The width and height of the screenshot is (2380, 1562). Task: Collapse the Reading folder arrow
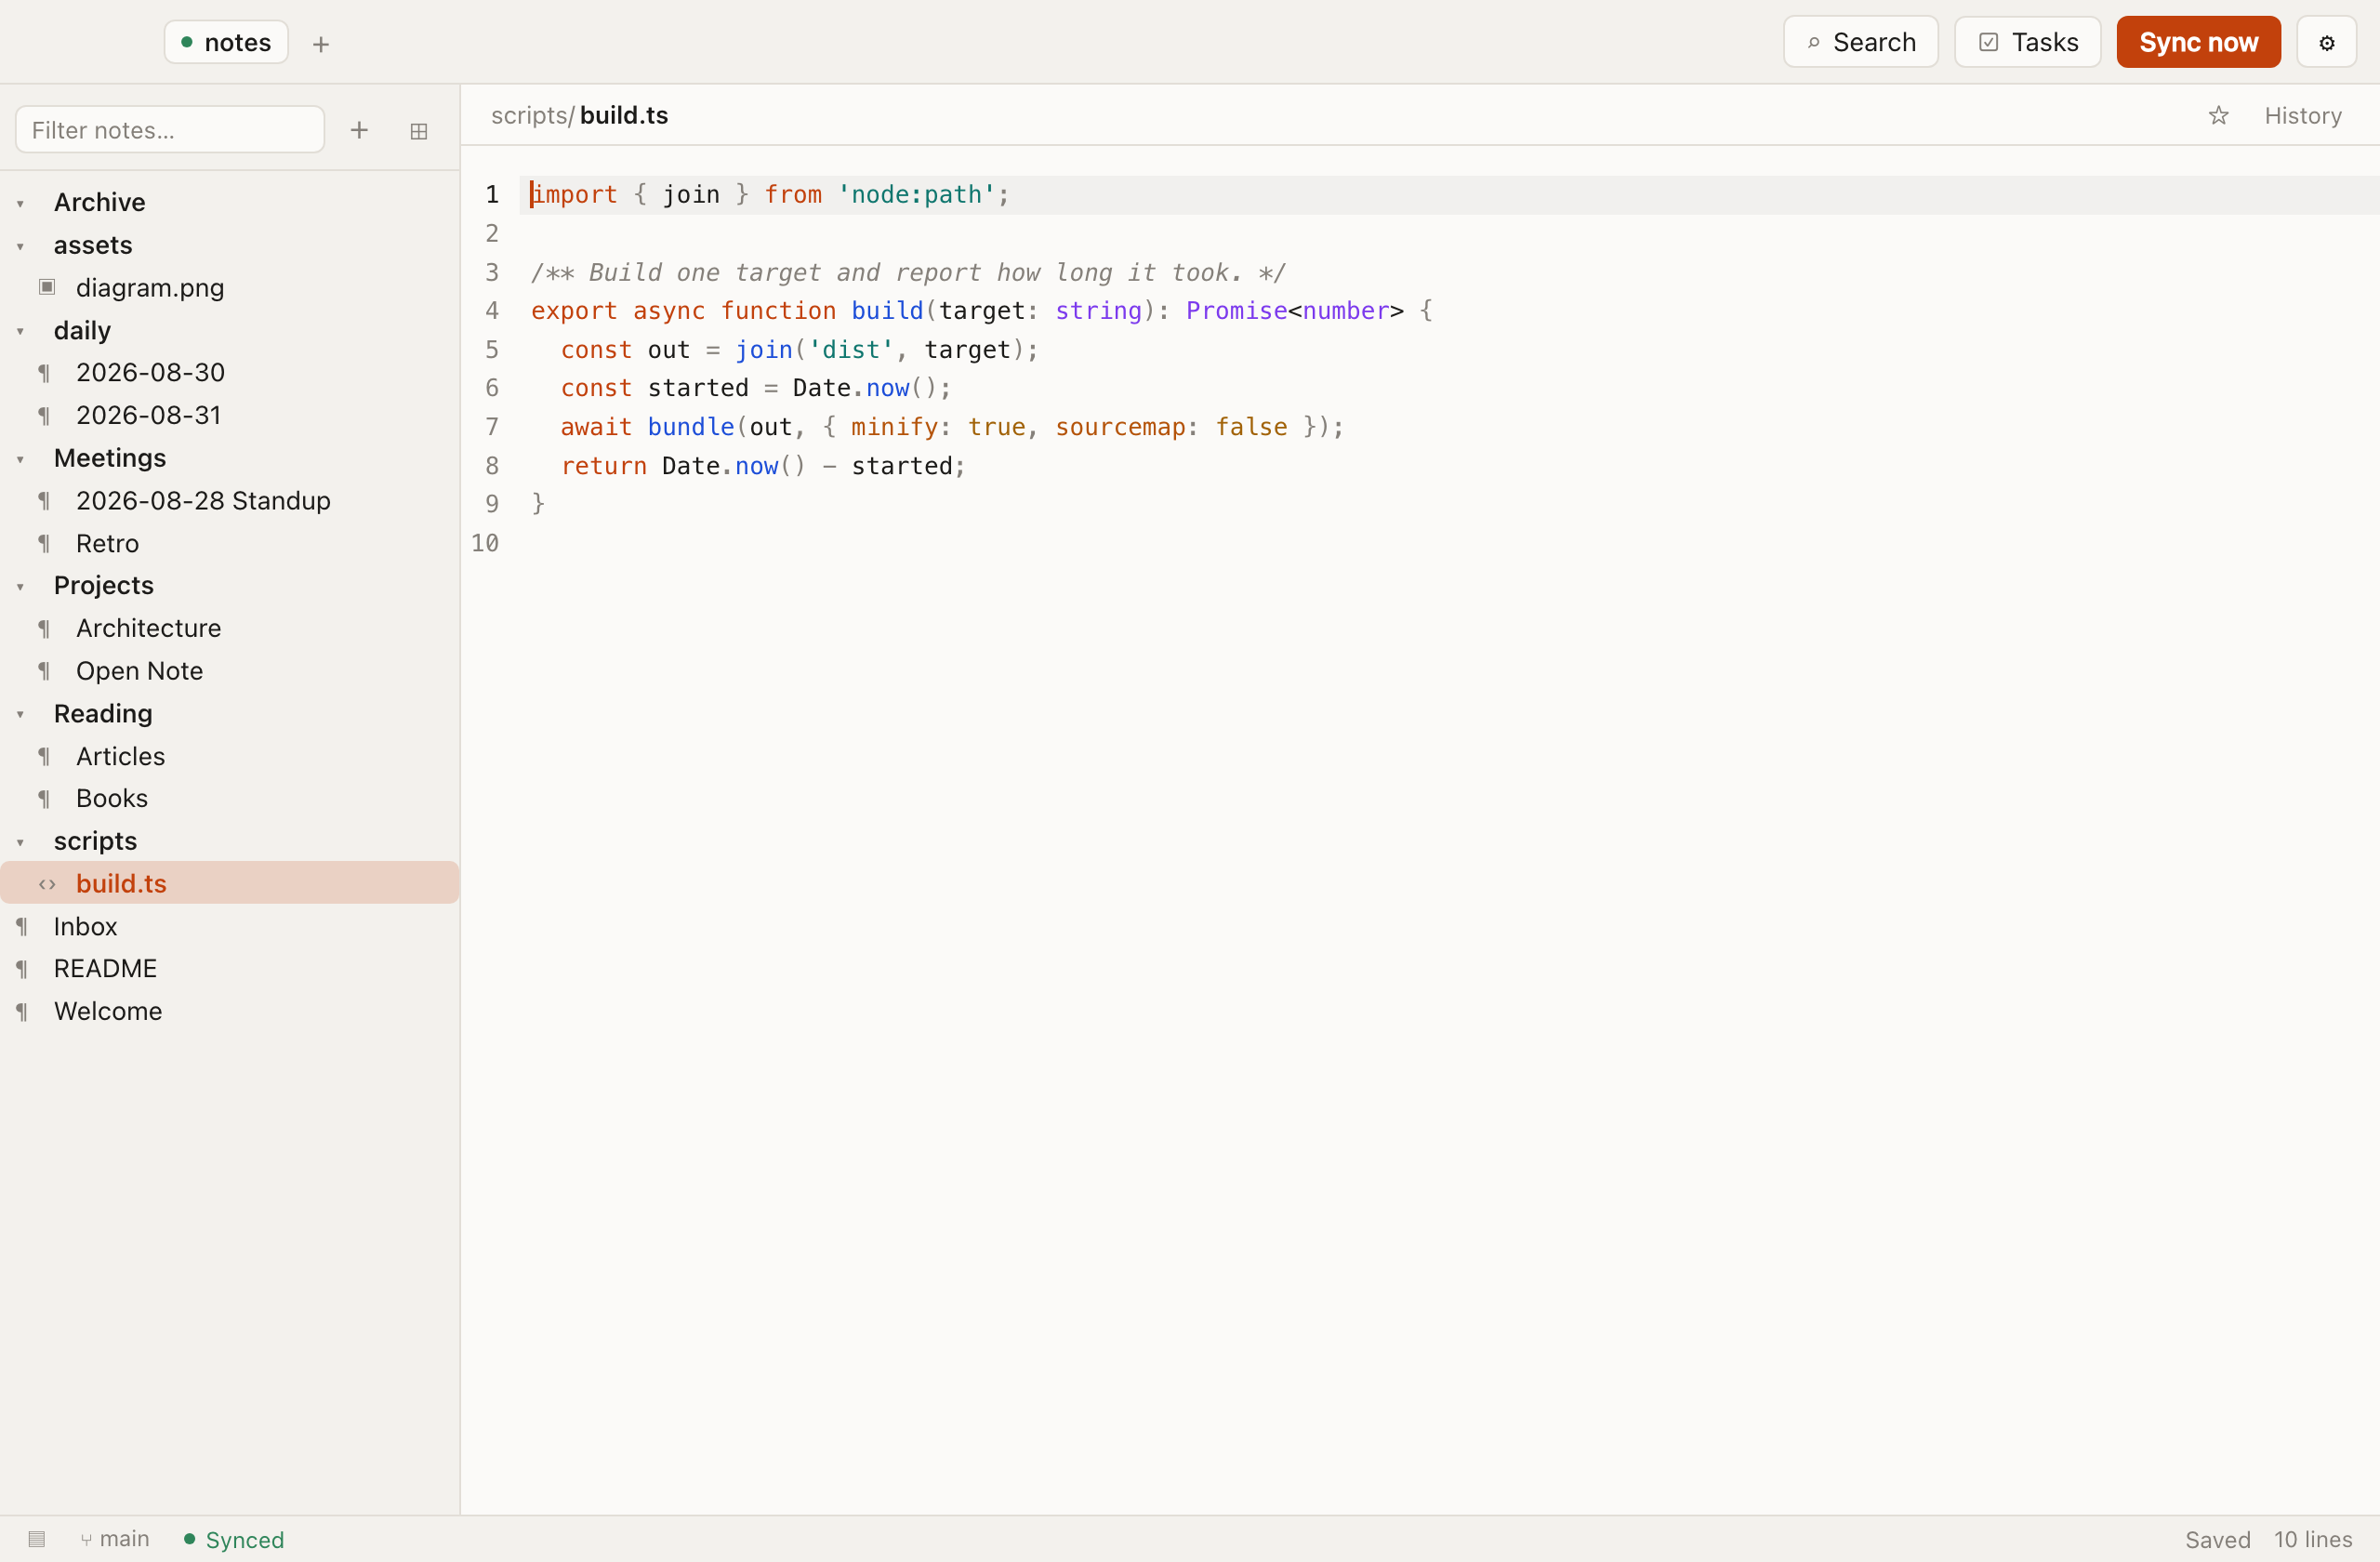pos(20,714)
